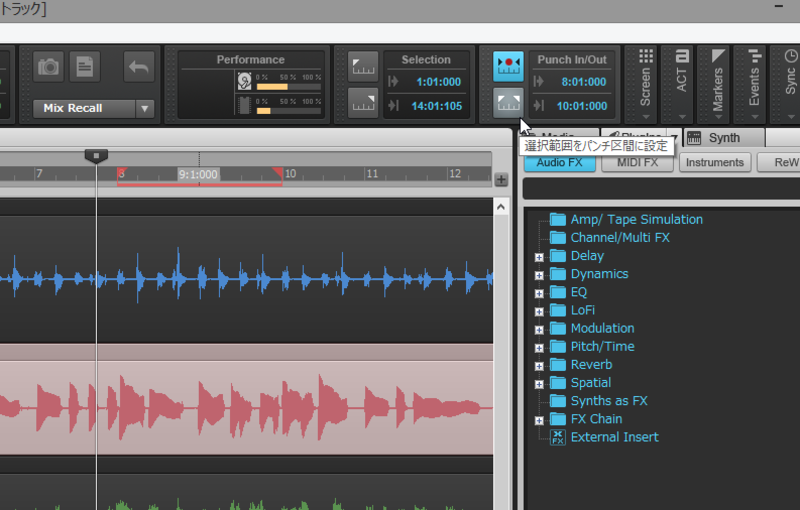Image resolution: width=800 pixels, height=510 pixels.
Task: Click the blue audio waveform clip
Action: [x=246, y=278]
